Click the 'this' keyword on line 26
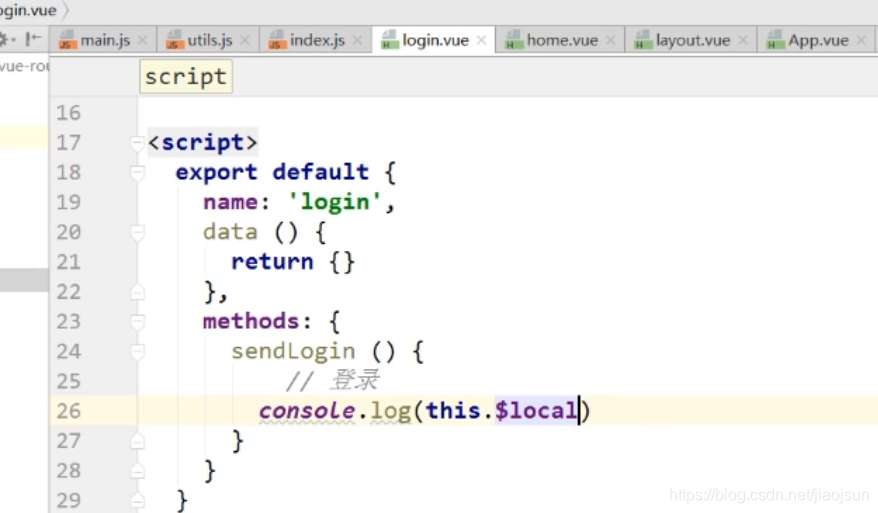 pyautogui.click(x=453, y=411)
